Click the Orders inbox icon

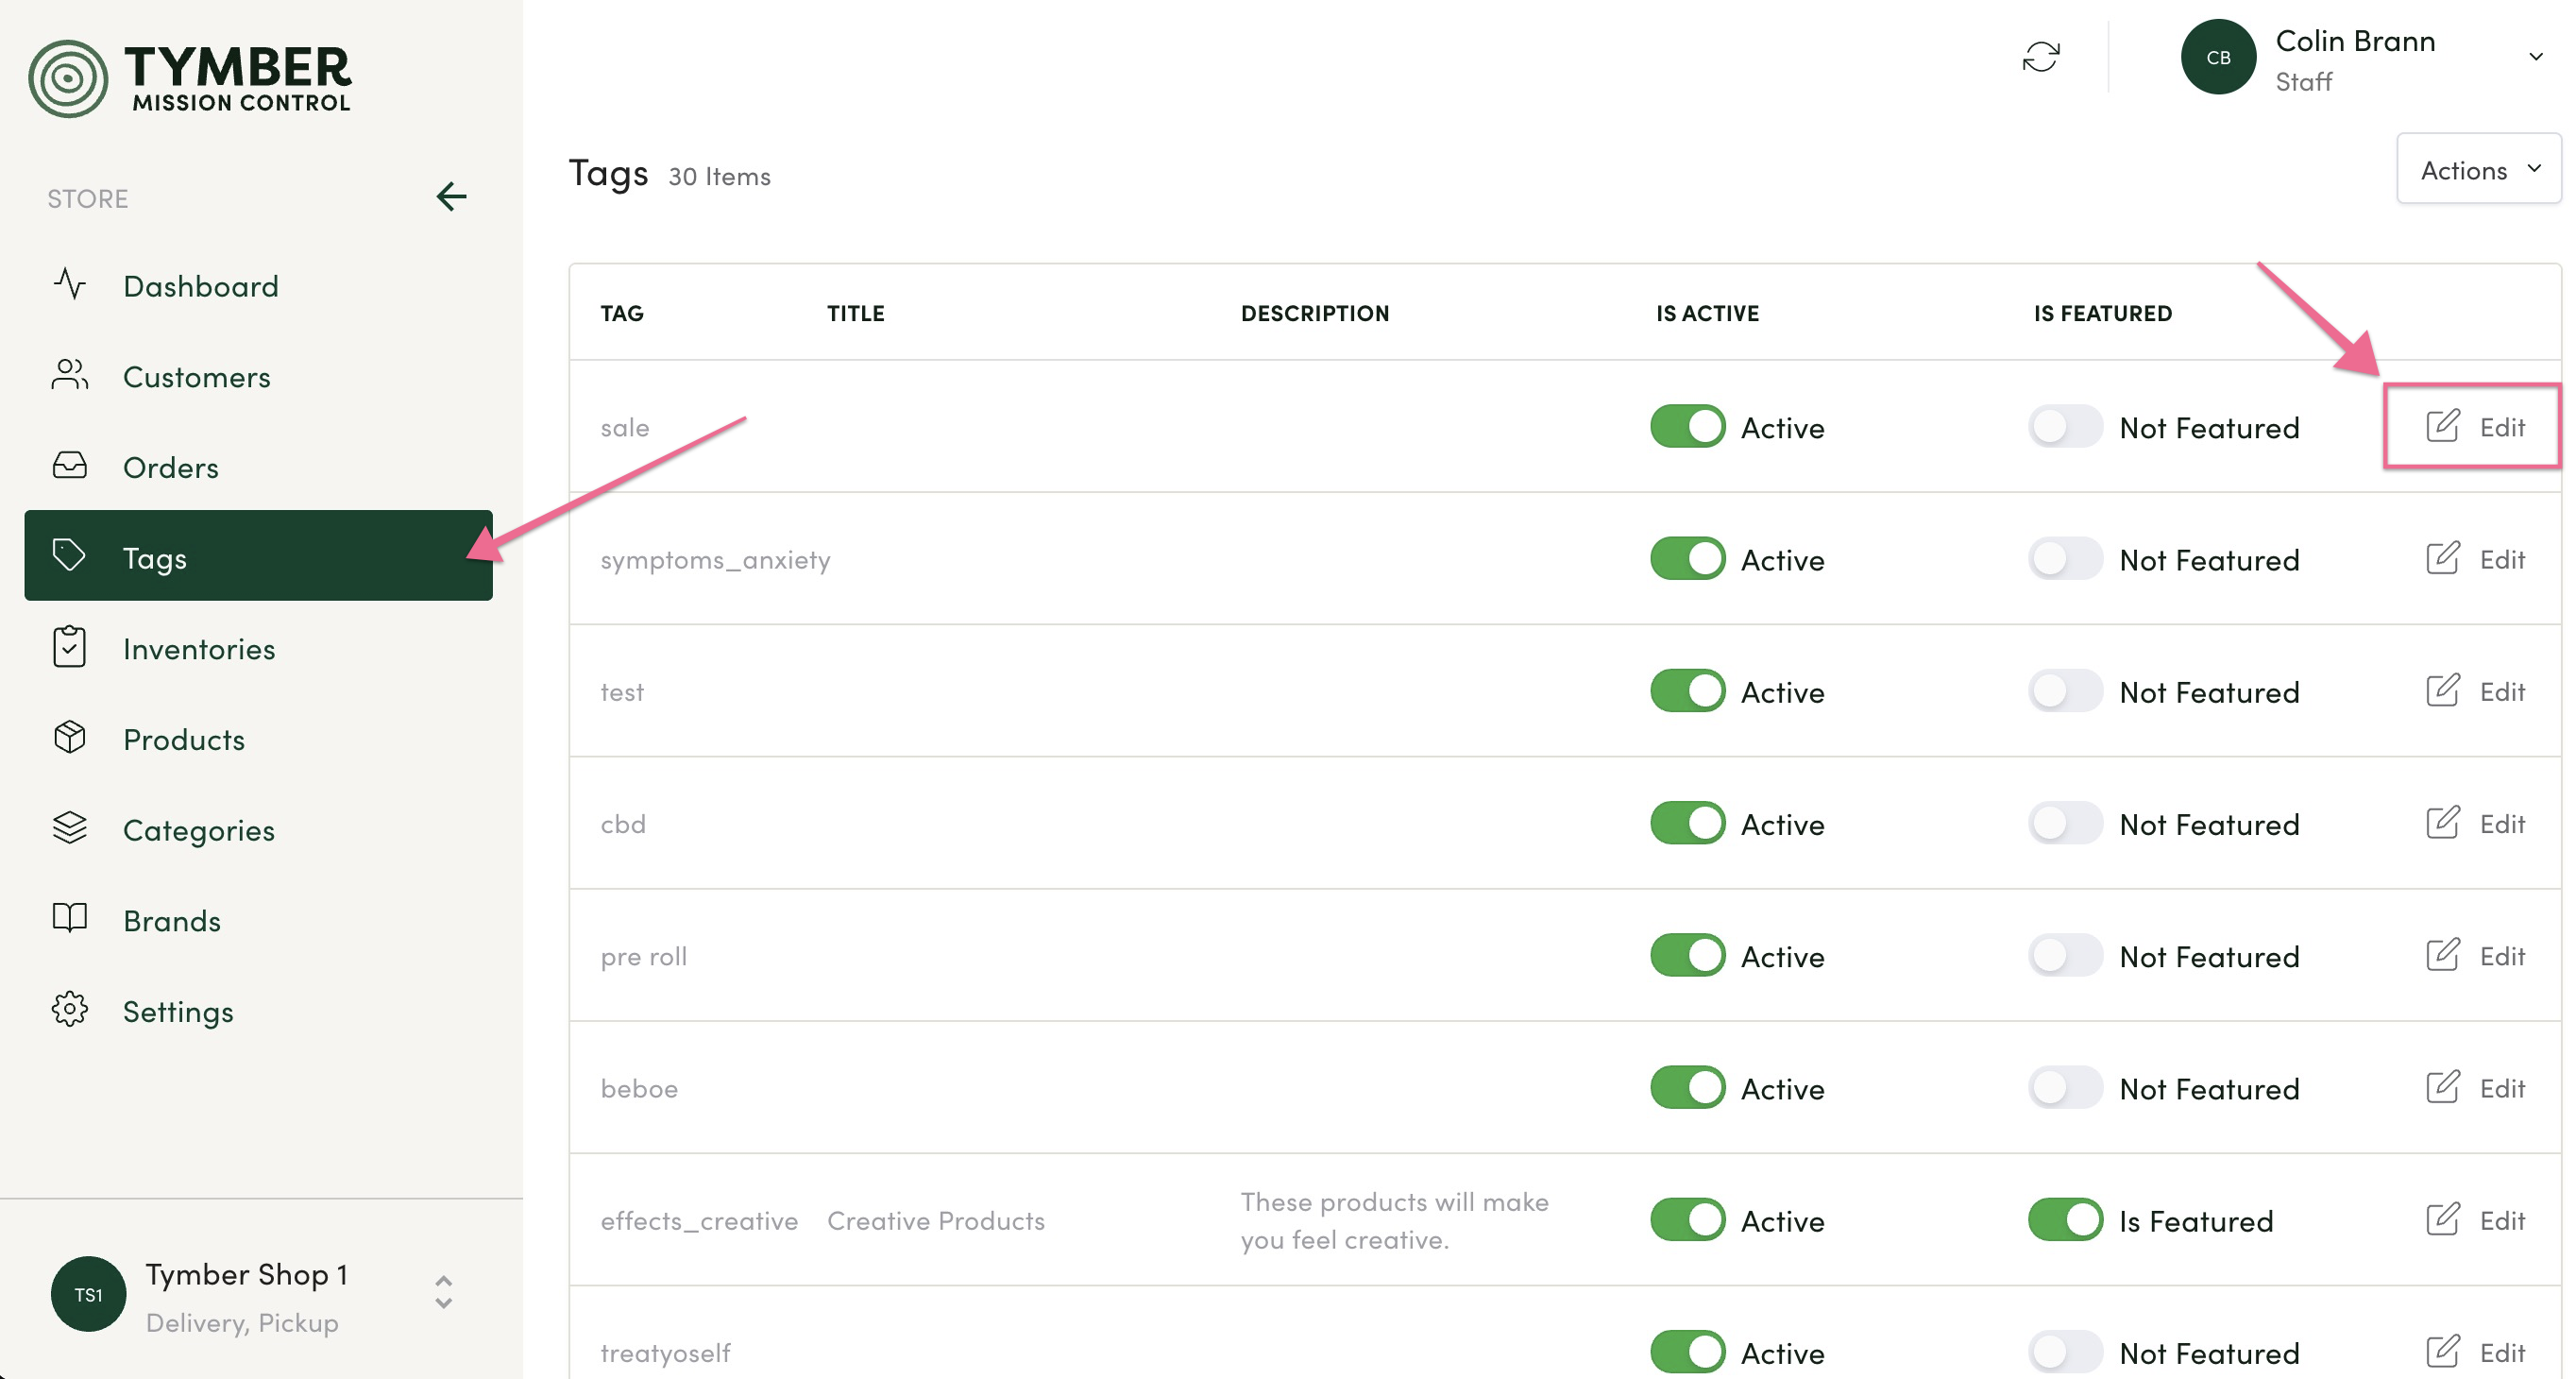click(70, 466)
